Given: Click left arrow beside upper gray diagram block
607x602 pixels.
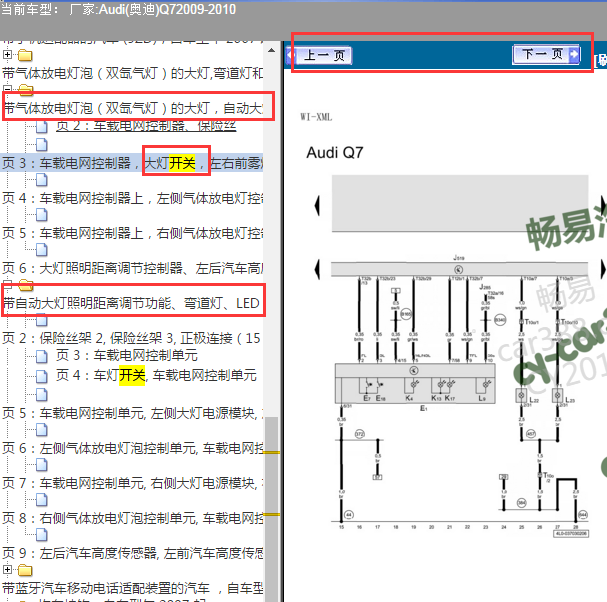Looking at the screenshot, I should 317,205.
